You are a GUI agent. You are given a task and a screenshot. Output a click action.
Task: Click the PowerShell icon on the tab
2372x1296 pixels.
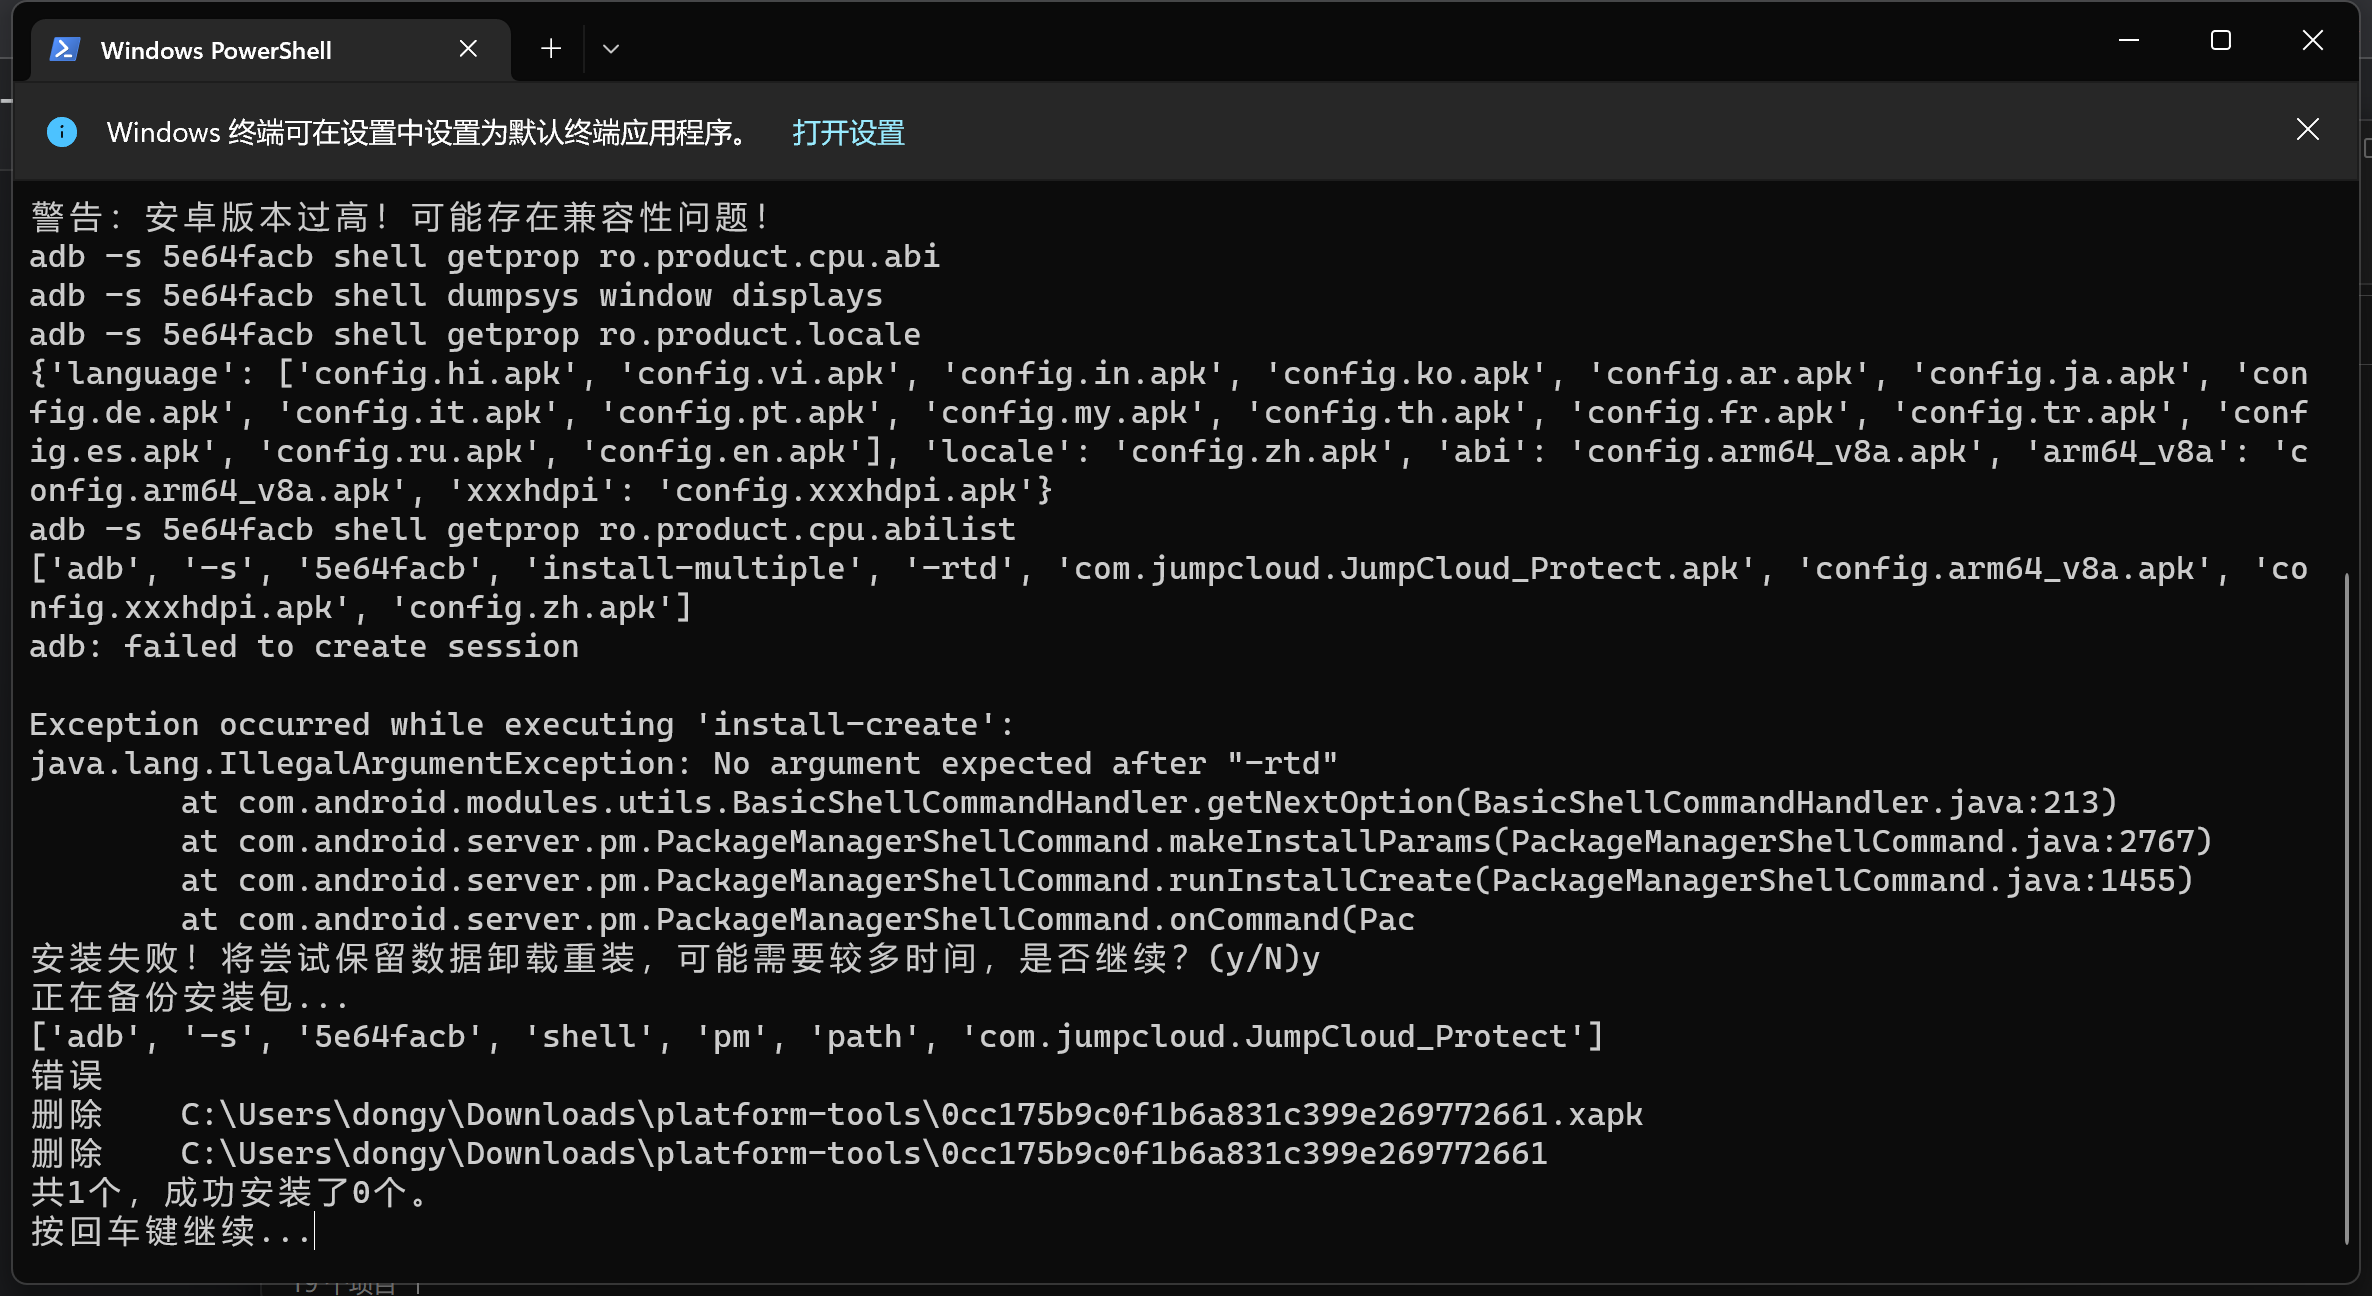pyautogui.click(x=65, y=49)
